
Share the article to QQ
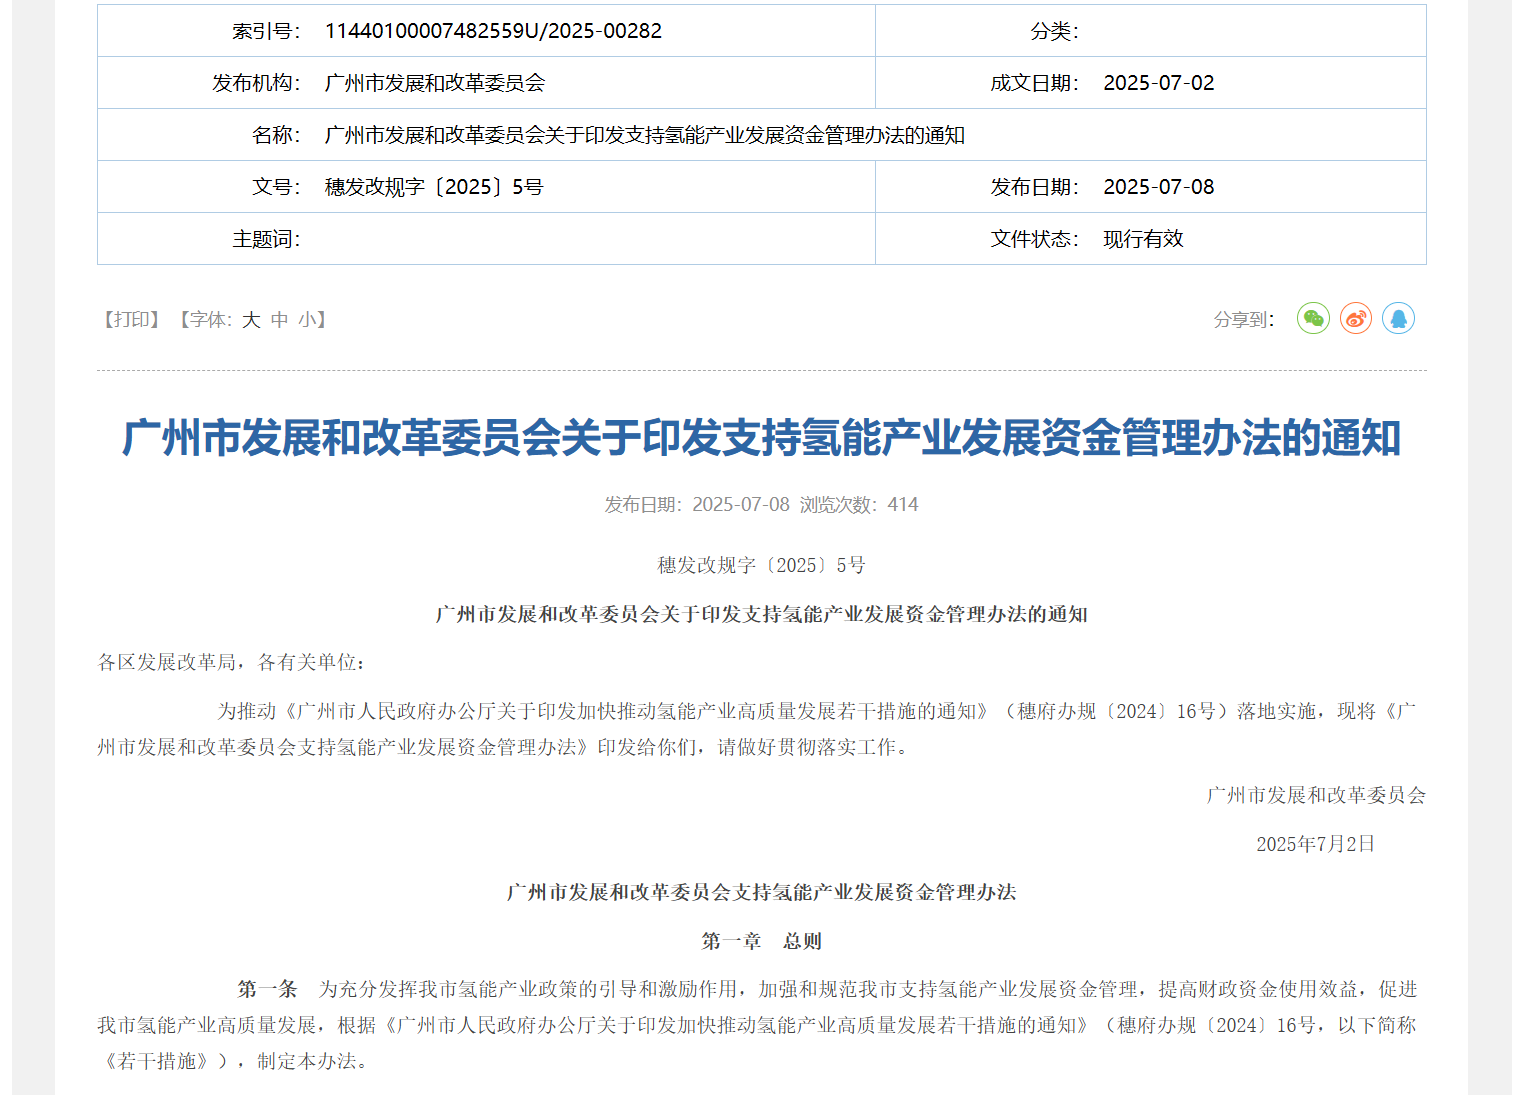[x=1399, y=318]
